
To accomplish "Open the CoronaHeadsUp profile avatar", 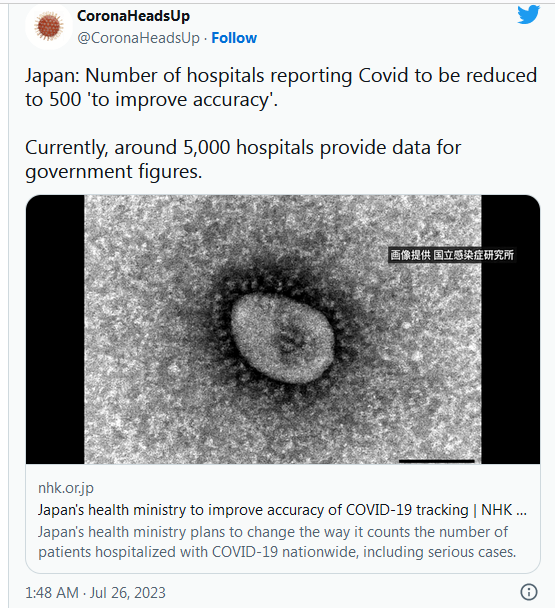I will [x=48, y=26].
